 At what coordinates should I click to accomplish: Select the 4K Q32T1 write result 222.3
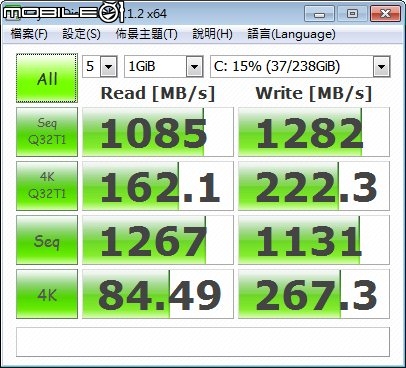point(314,186)
